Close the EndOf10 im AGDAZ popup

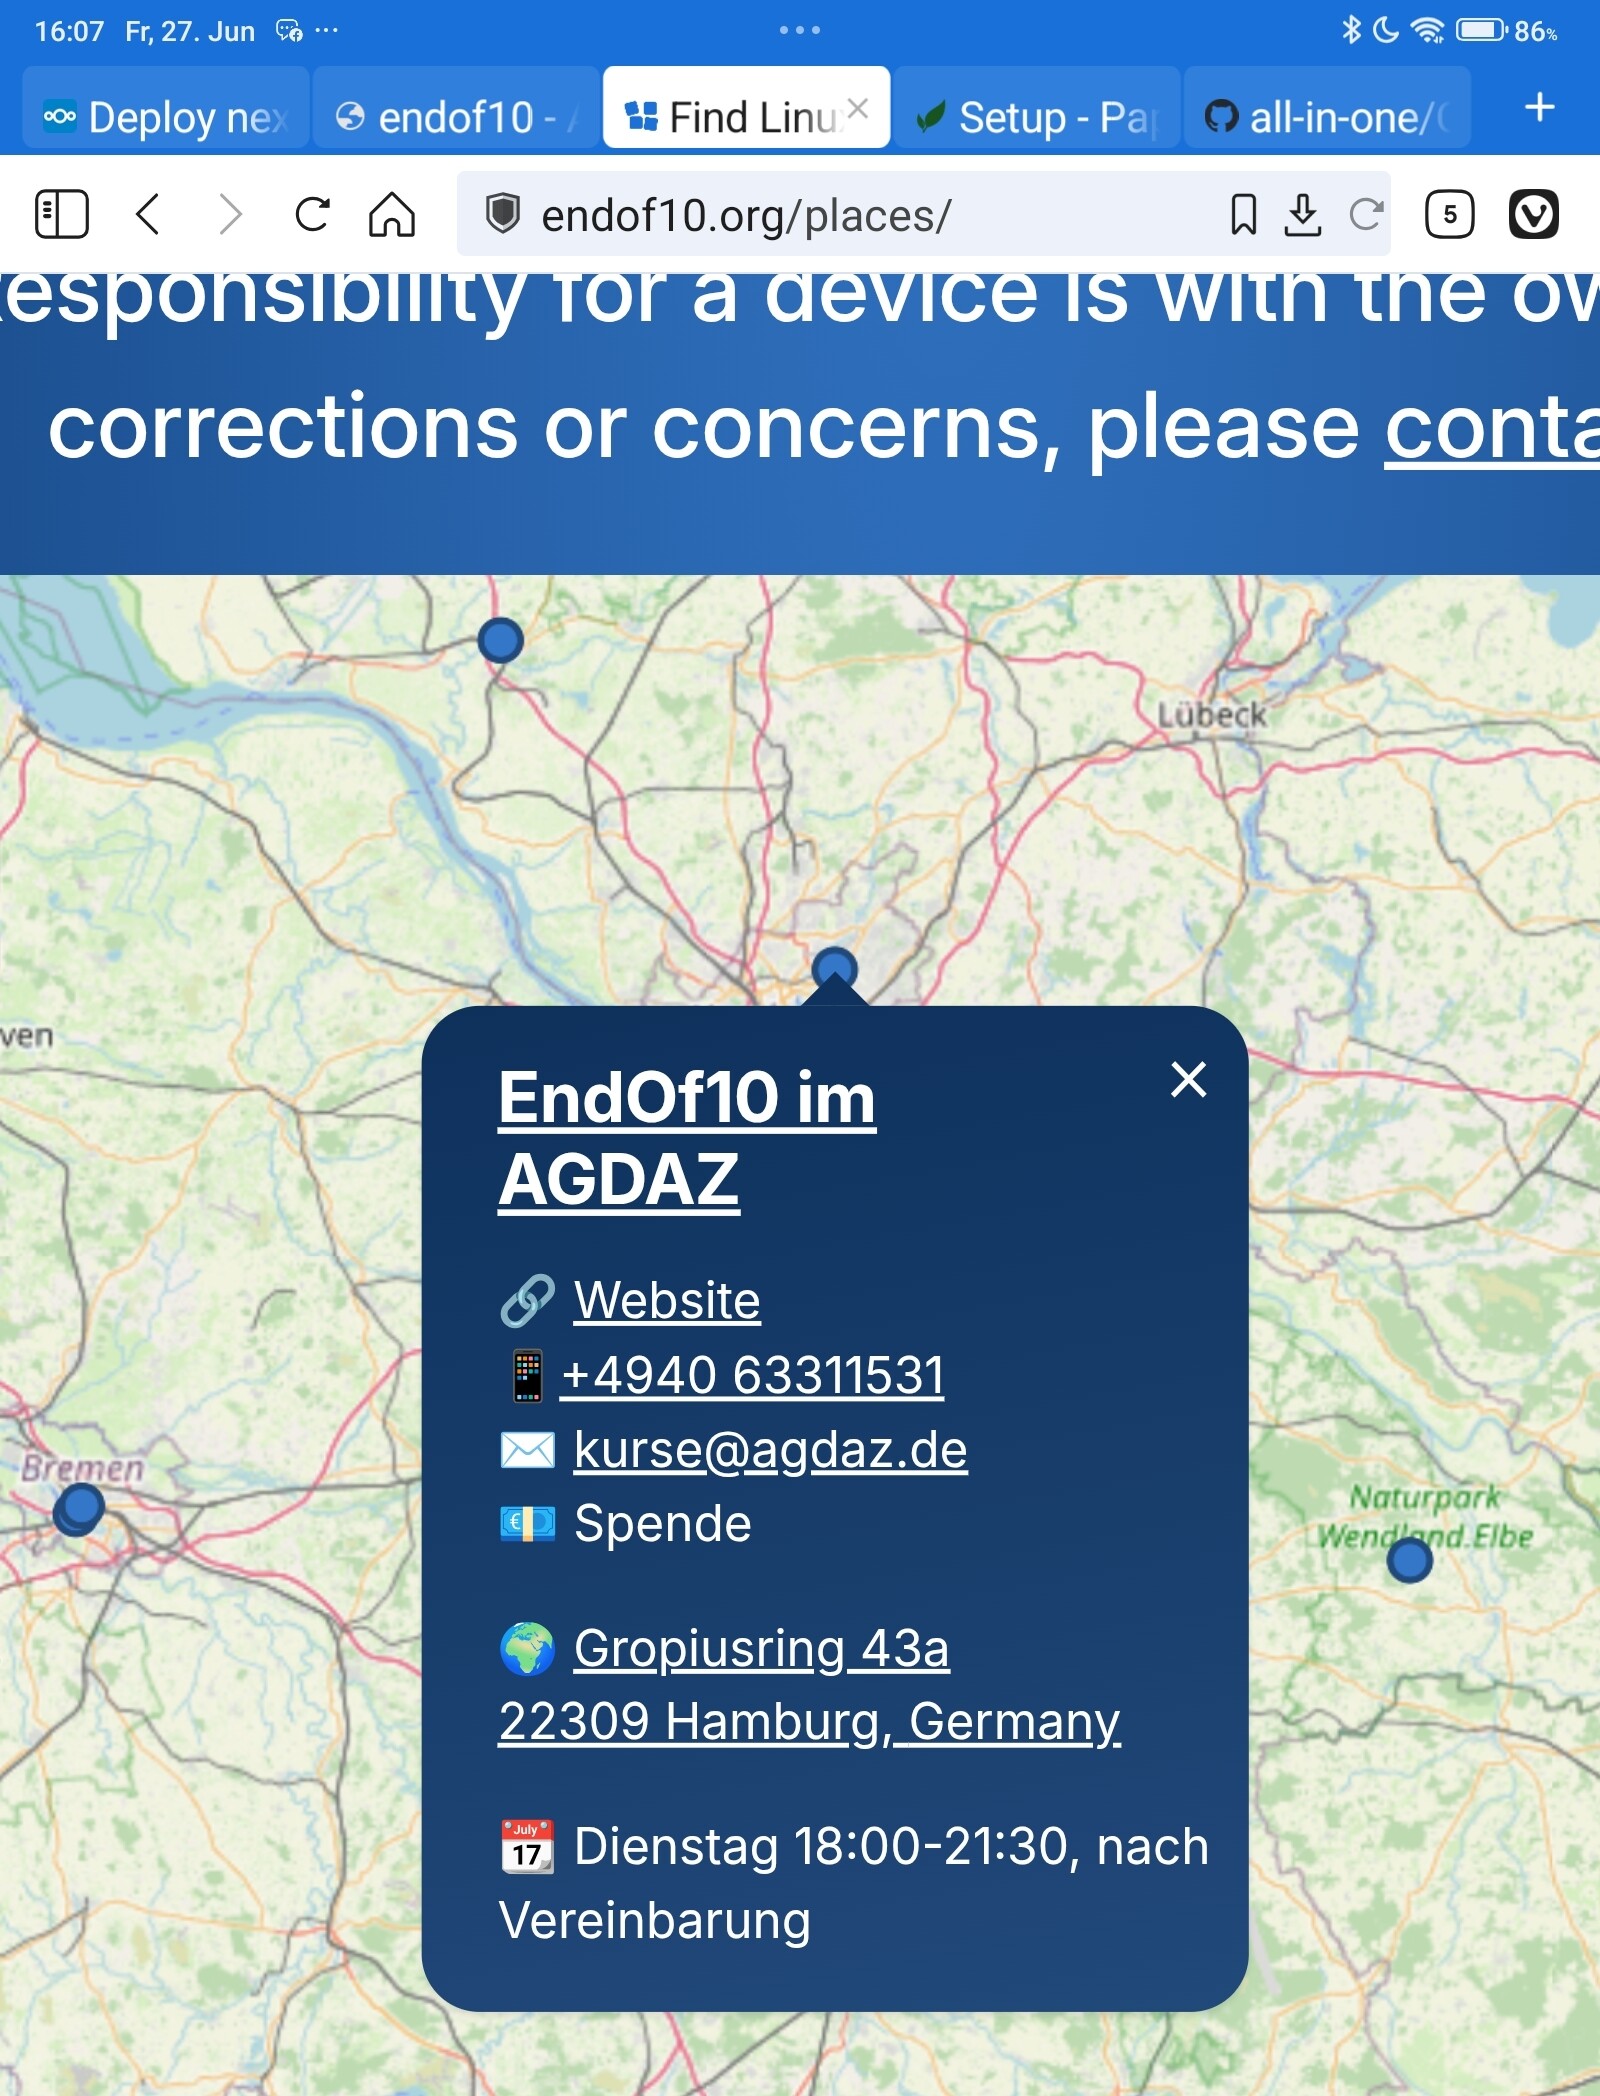[x=1189, y=1080]
